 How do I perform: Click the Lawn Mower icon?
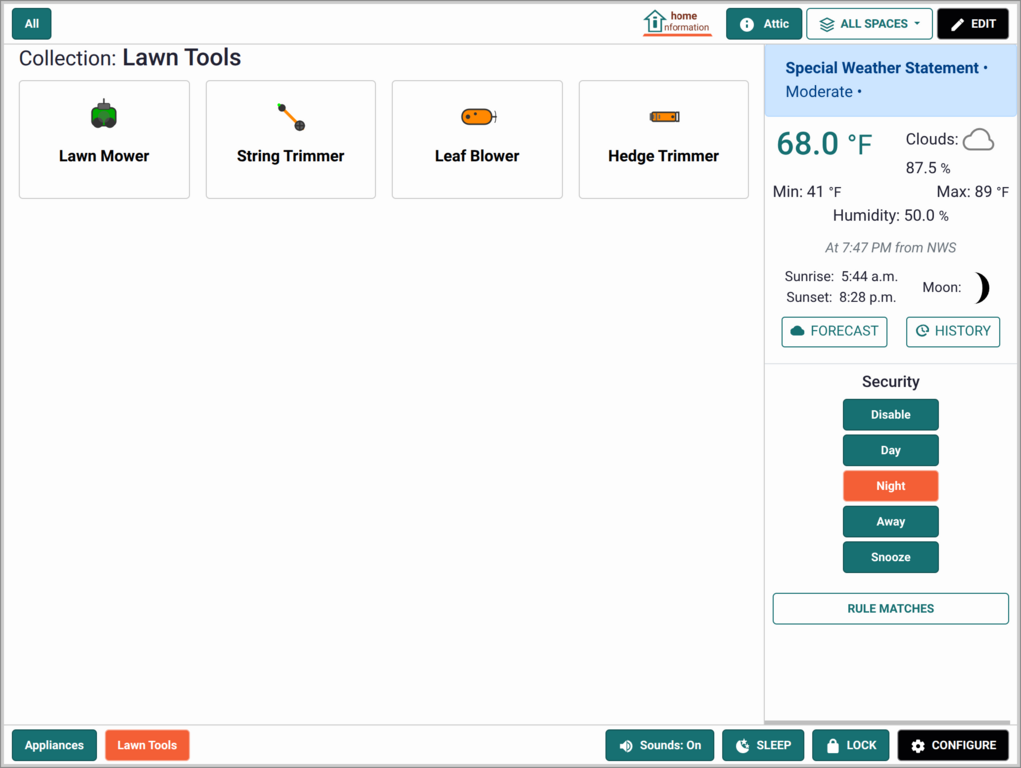click(104, 115)
